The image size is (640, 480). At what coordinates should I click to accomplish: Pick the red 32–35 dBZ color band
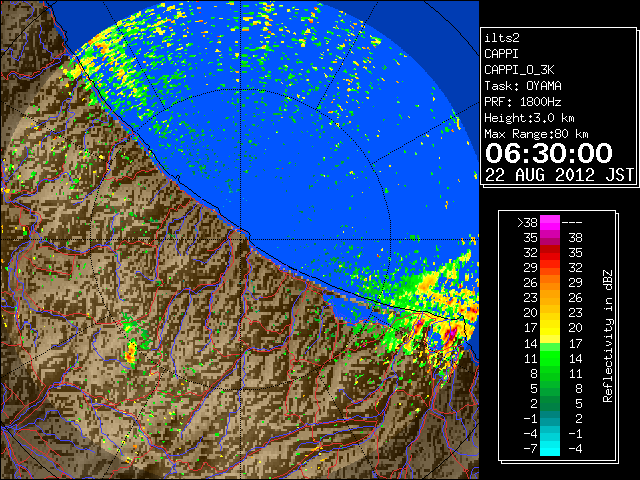(550, 253)
